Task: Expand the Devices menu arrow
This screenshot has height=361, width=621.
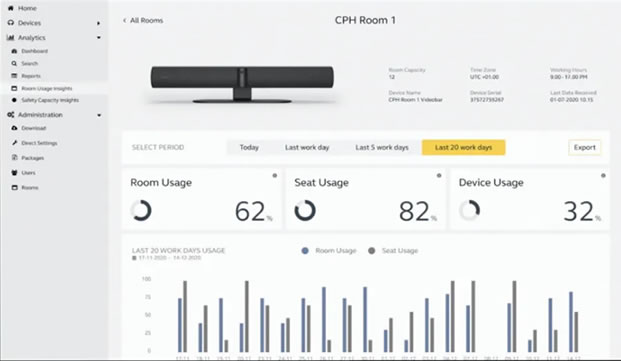Action: [x=99, y=23]
